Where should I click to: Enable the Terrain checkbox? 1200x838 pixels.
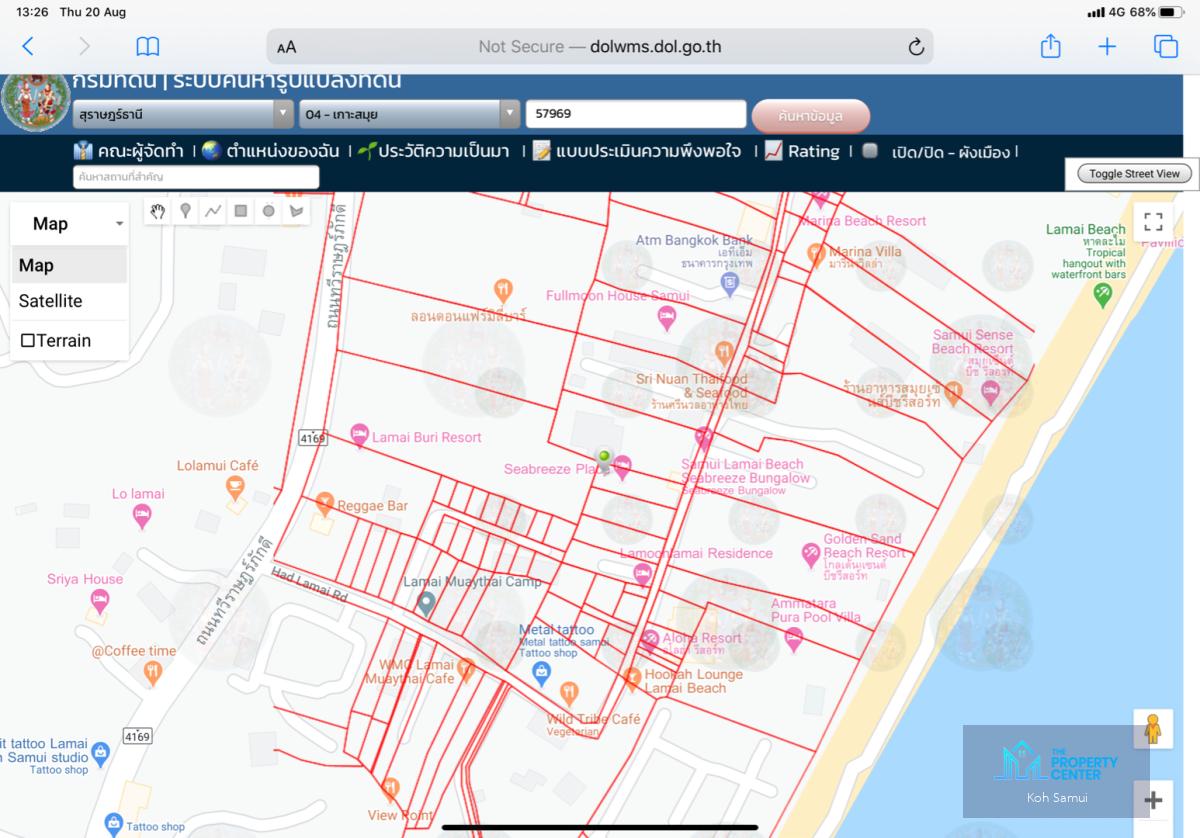pyautogui.click(x=28, y=341)
